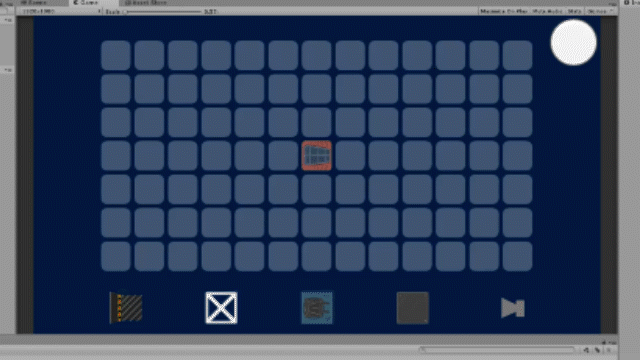Open the Game view resolution dropdown
This screenshot has height=360, width=640.
click(x=60, y=11)
